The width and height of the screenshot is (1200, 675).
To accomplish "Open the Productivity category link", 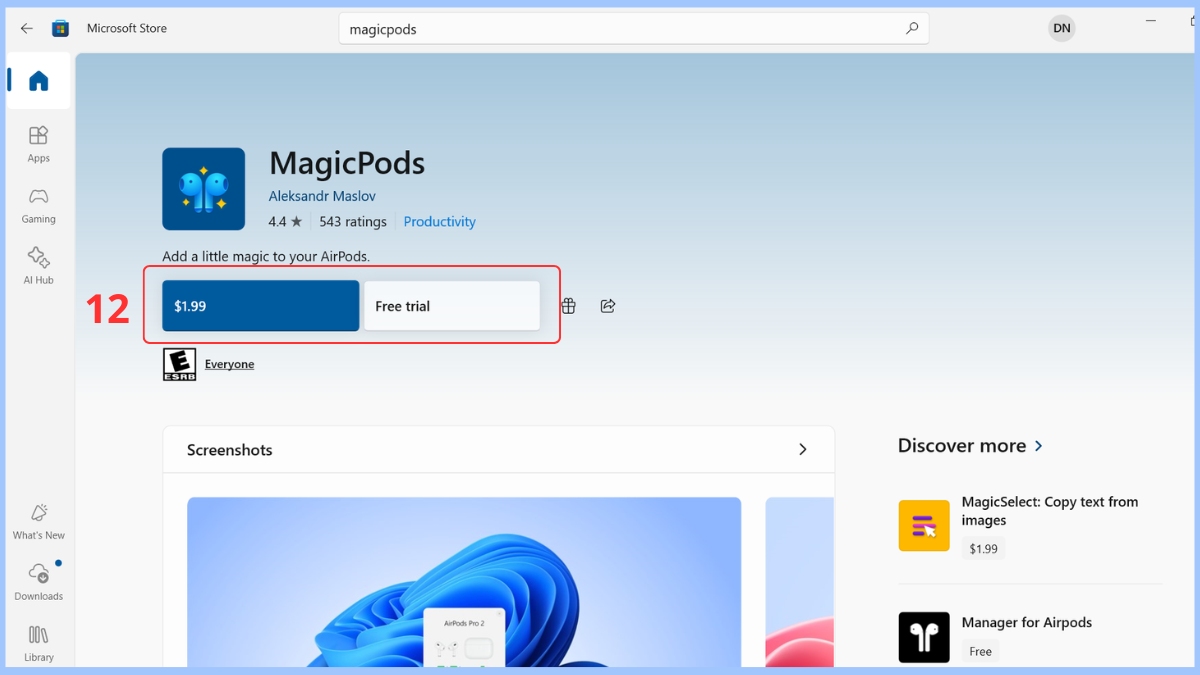I will pos(439,221).
